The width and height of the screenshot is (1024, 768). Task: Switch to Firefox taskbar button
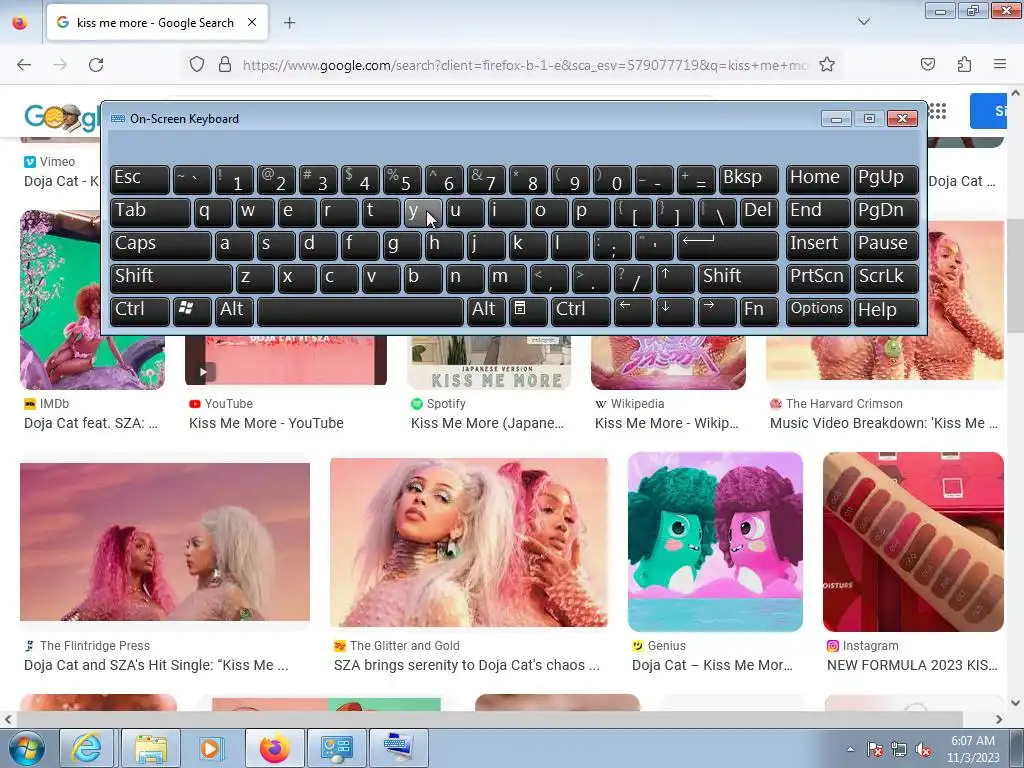click(274, 748)
